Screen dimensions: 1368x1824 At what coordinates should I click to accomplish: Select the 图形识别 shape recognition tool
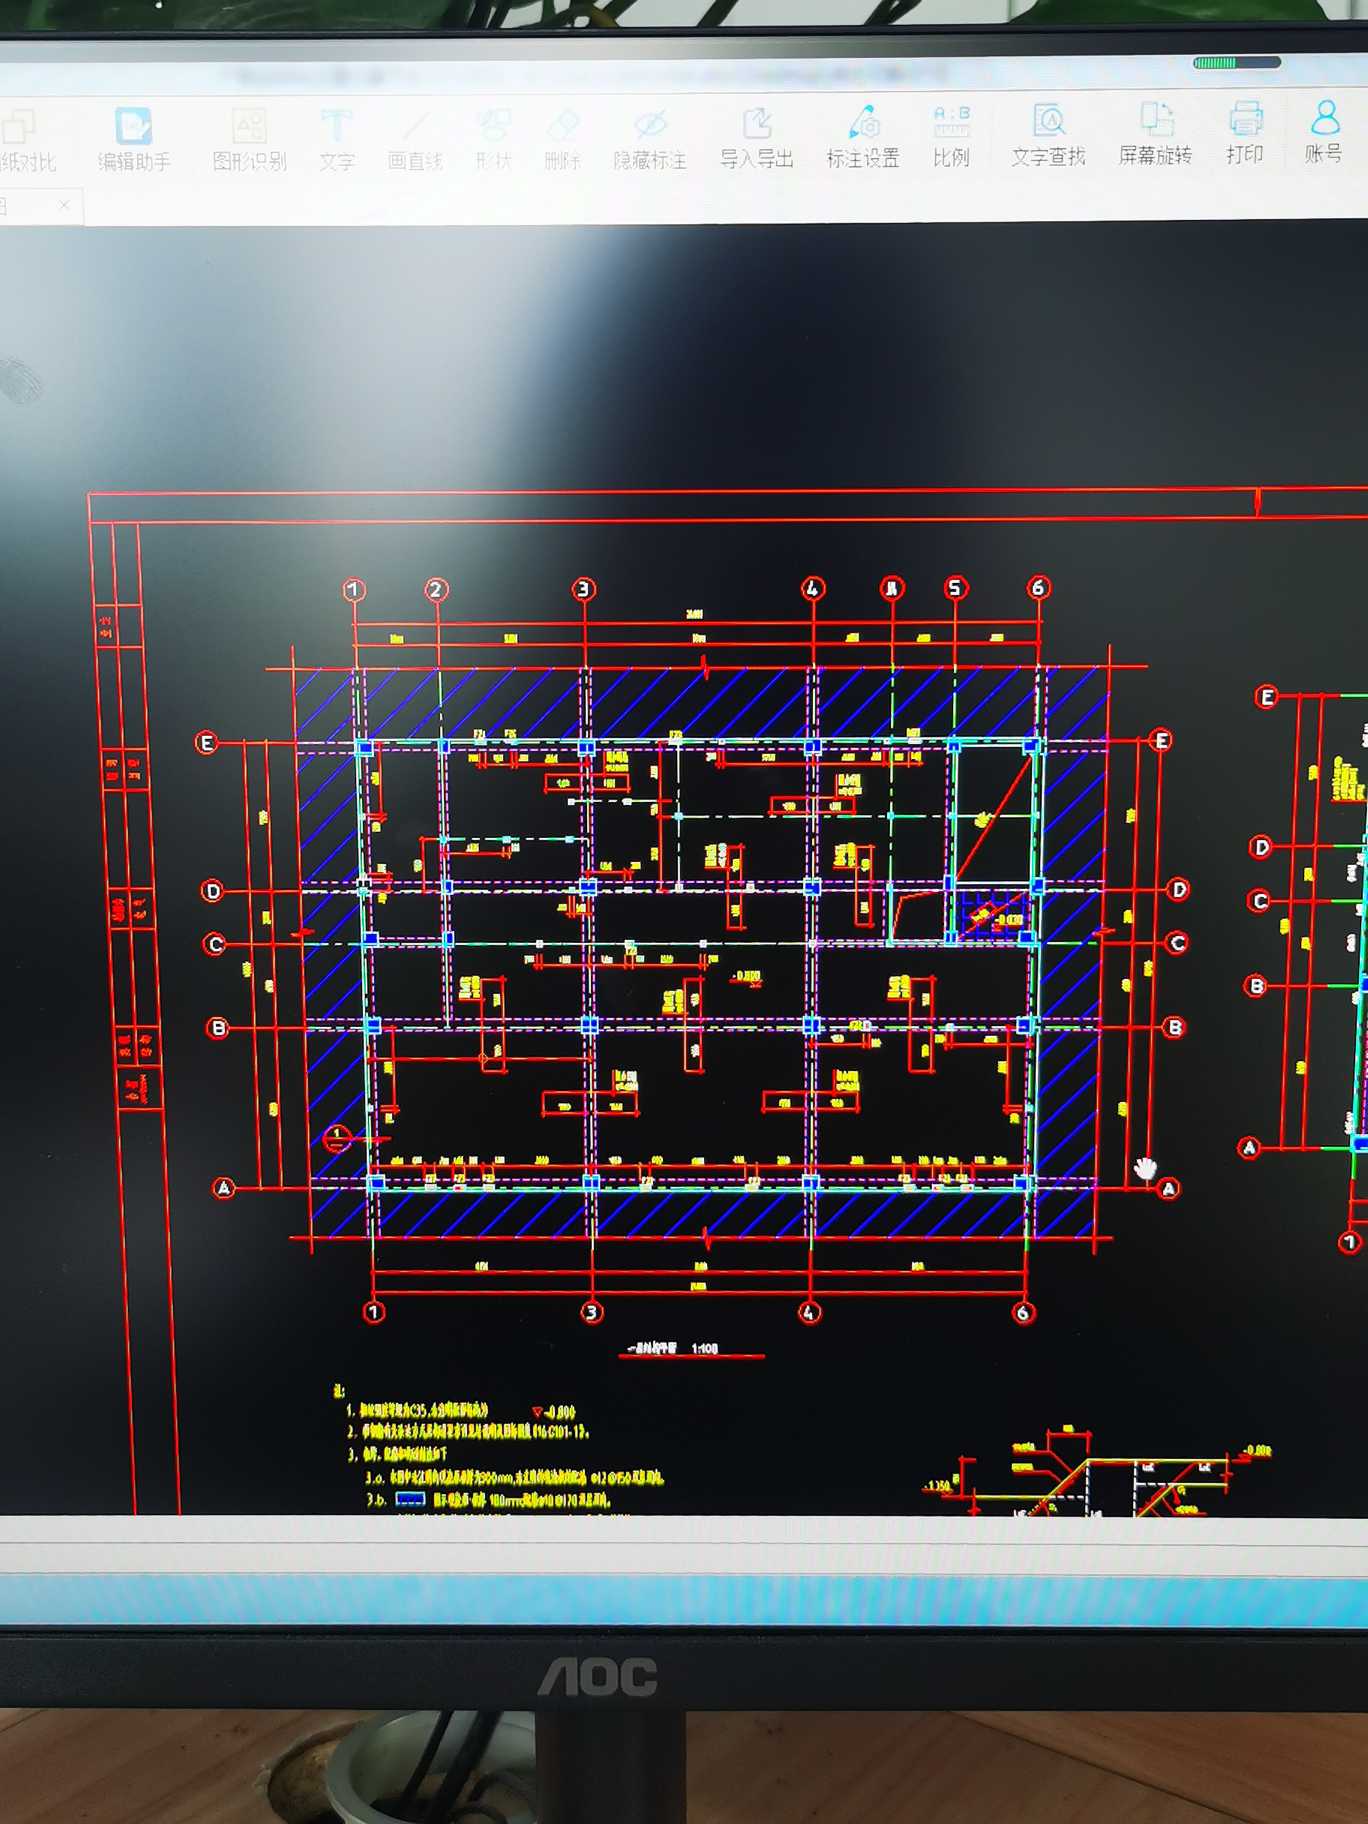[x=249, y=139]
